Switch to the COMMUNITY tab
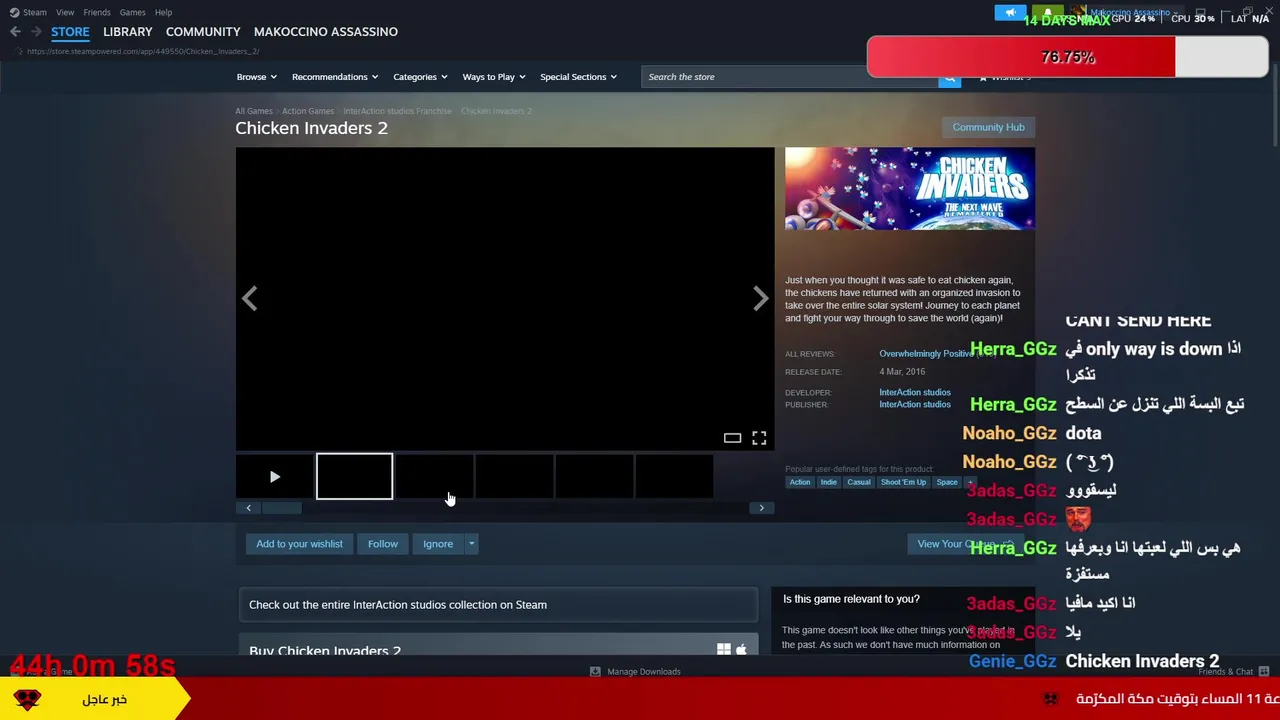This screenshot has width=1280, height=720. click(x=203, y=32)
